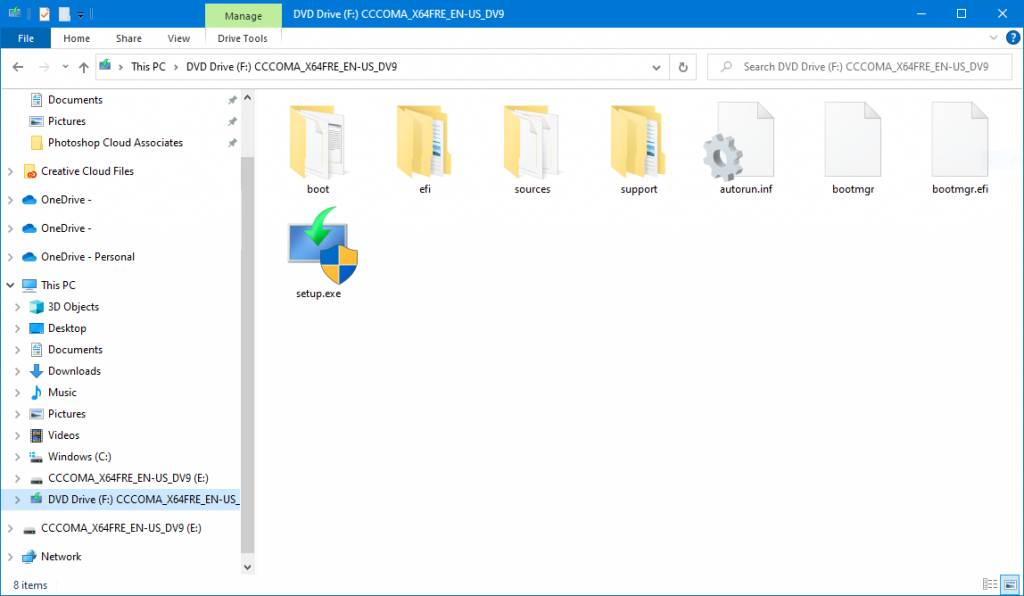Switch to Large icons view layout
1024x596 pixels.
[1010, 584]
